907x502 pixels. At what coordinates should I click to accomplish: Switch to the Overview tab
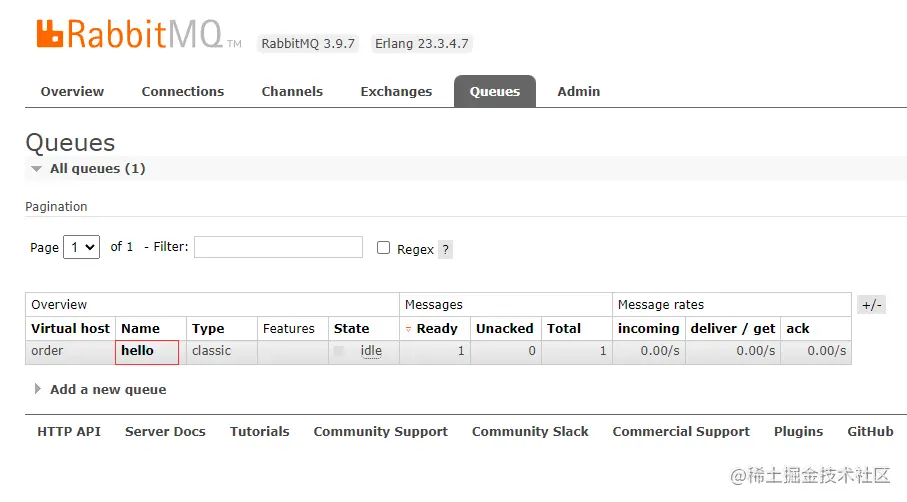coord(72,91)
